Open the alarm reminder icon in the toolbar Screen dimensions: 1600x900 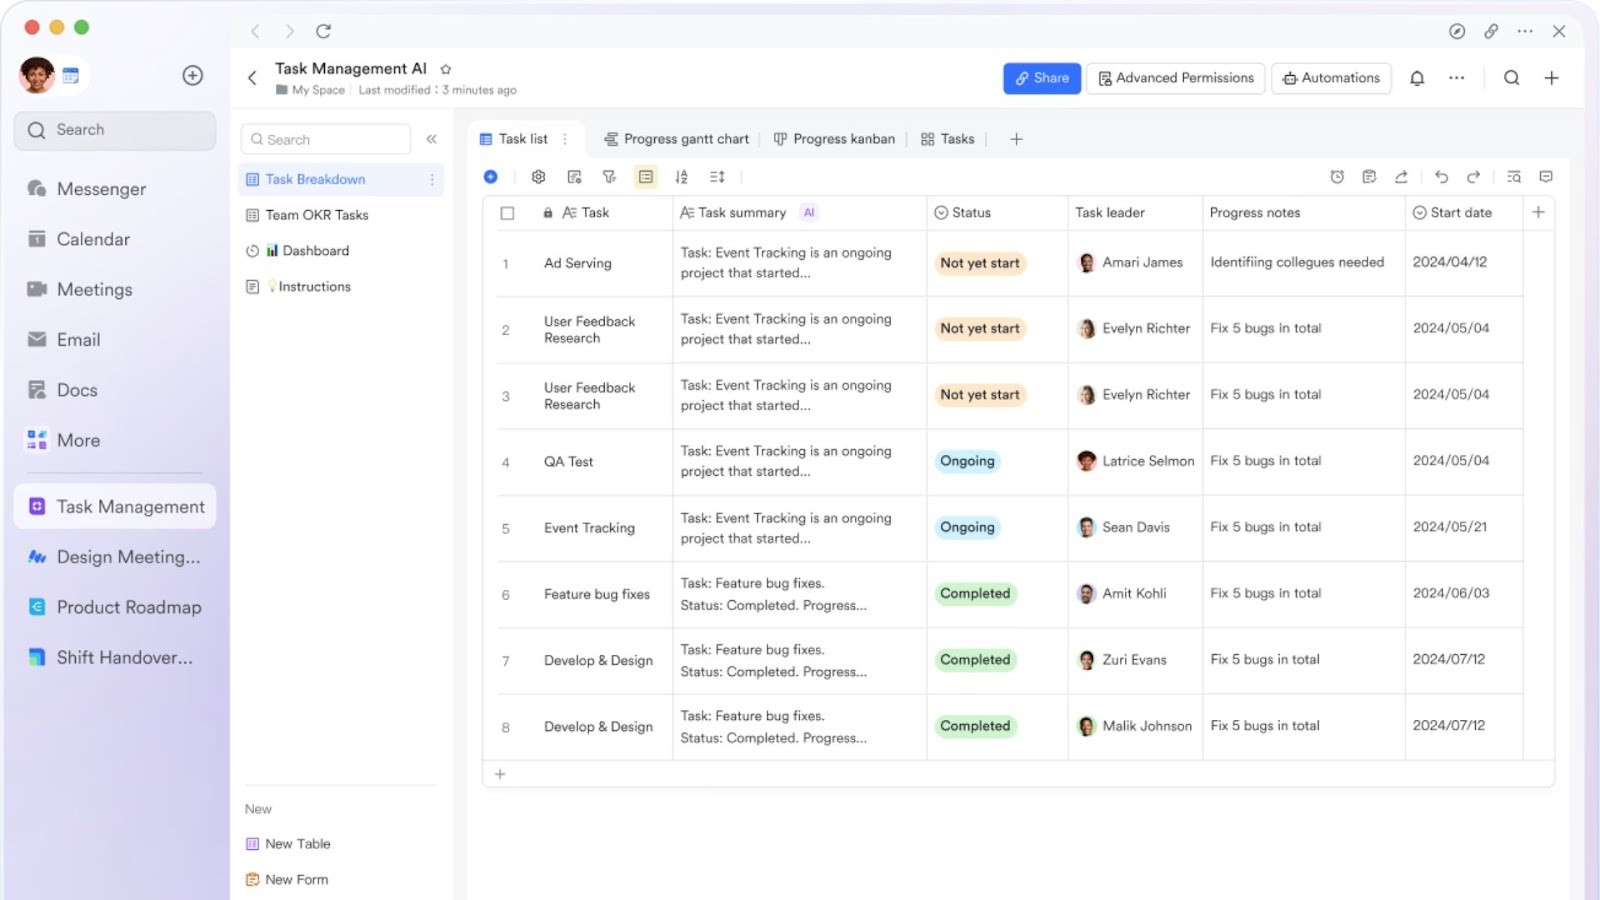tap(1337, 176)
